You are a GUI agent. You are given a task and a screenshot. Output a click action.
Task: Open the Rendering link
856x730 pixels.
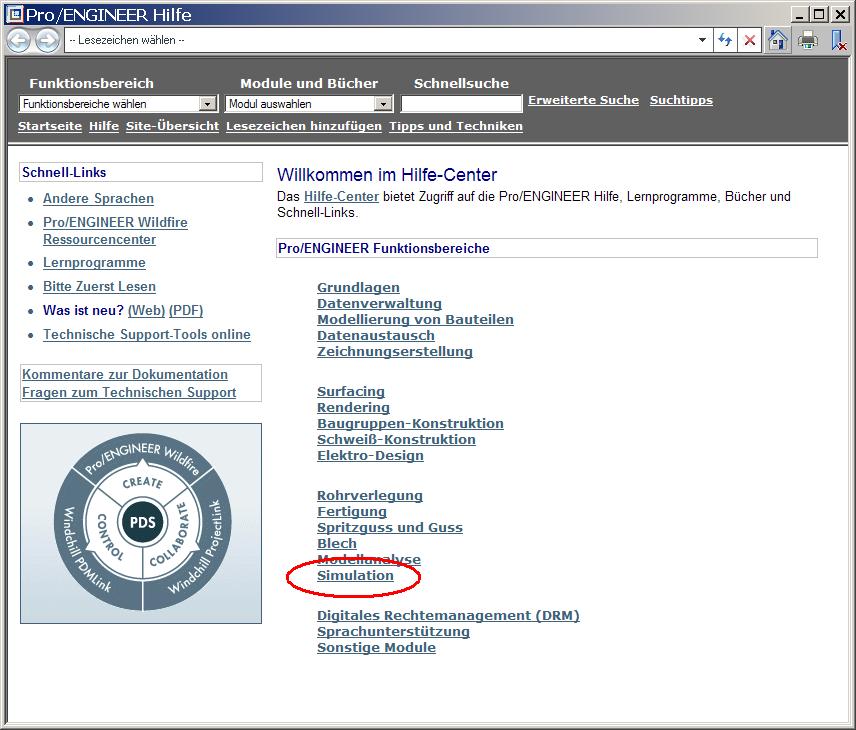click(x=353, y=408)
